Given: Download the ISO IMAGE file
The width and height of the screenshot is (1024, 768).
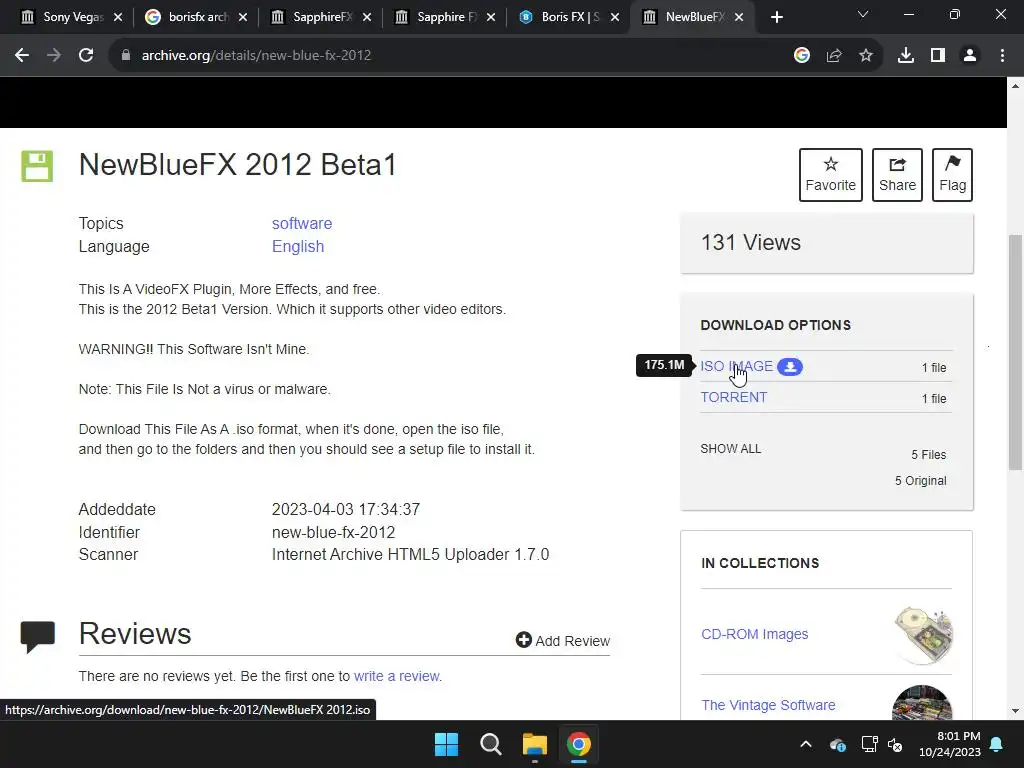Looking at the screenshot, I should point(736,366).
